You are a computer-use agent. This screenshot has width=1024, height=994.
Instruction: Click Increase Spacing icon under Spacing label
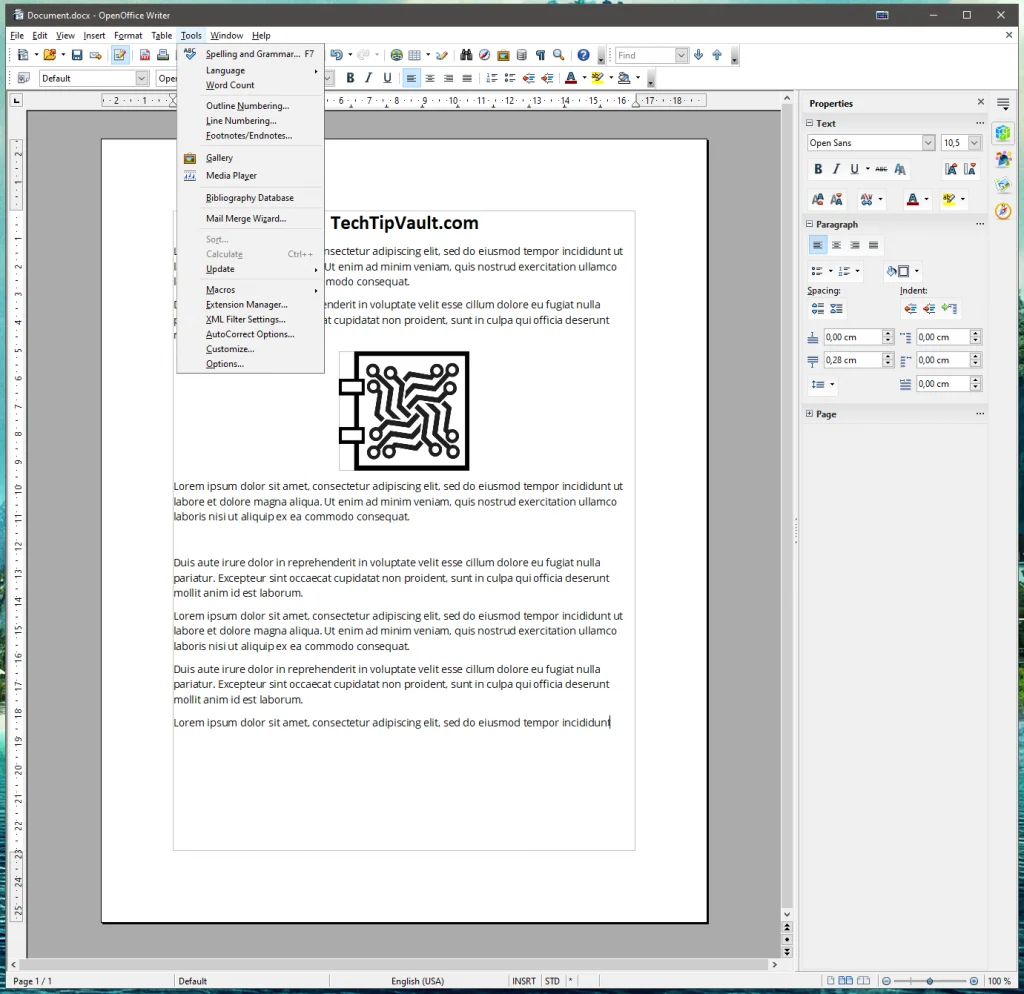pos(818,309)
